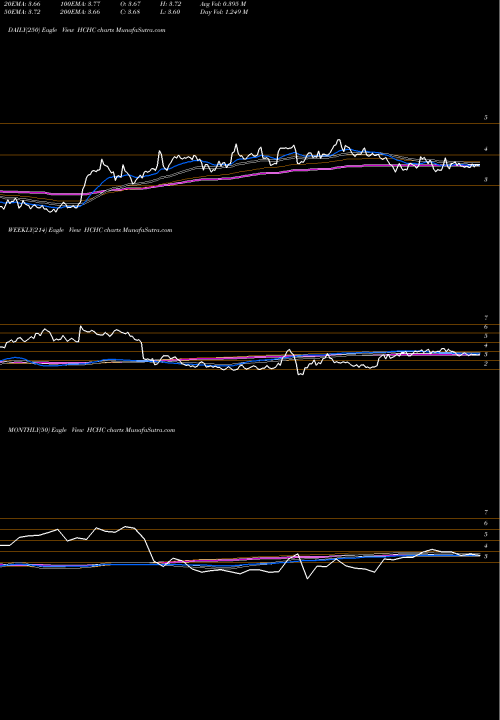Screen dimensions: 500x720
Task: Click the Day Vol: 1.249 M text
Action: [x=224, y=12]
